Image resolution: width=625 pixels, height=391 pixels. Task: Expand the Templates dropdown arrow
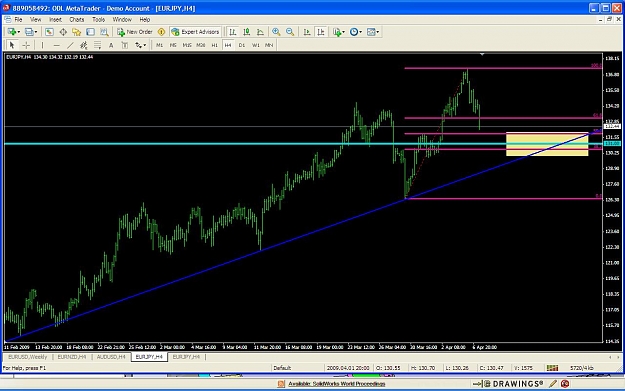(377, 32)
